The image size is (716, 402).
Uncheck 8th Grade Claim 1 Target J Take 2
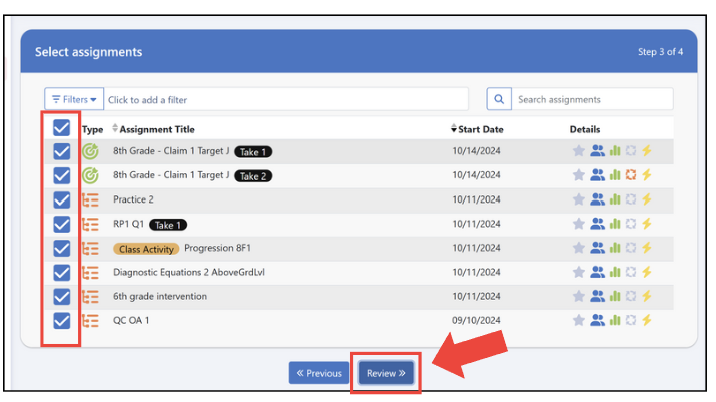click(x=61, y=175)
